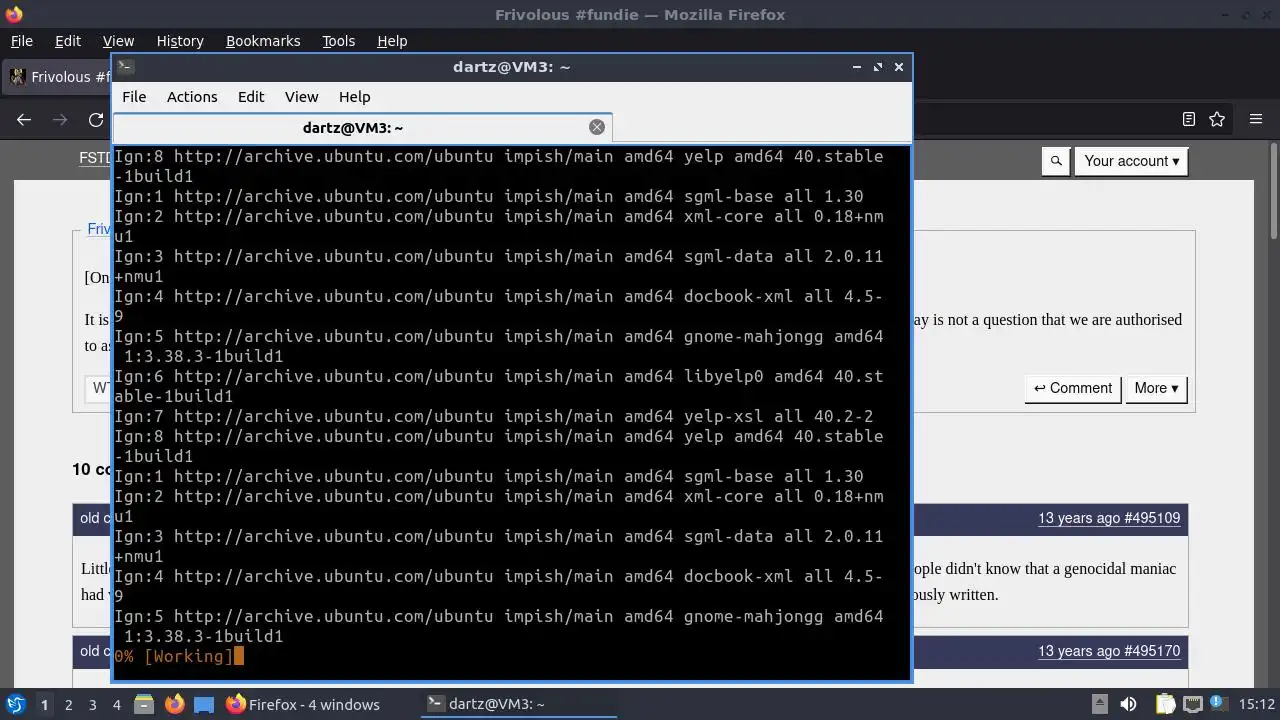This screenshot has height=720, width=1280.
Task: Open Firefox History menu
Action: [180, 41]
